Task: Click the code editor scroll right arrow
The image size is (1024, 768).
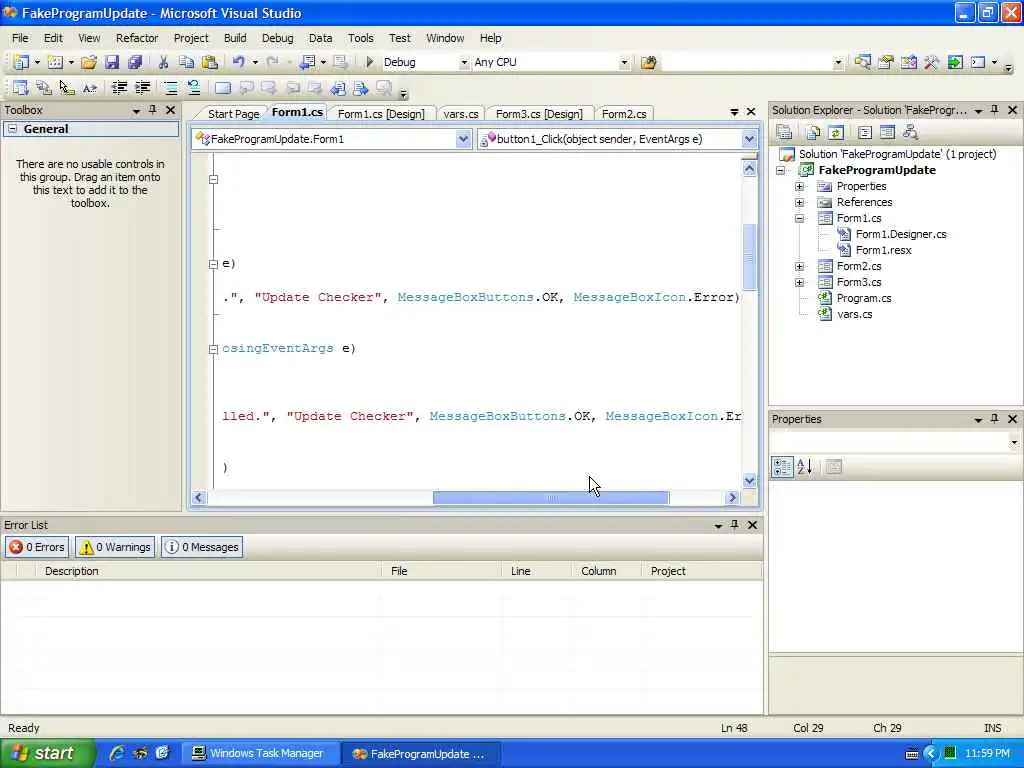Action: (x=732, y=498)
